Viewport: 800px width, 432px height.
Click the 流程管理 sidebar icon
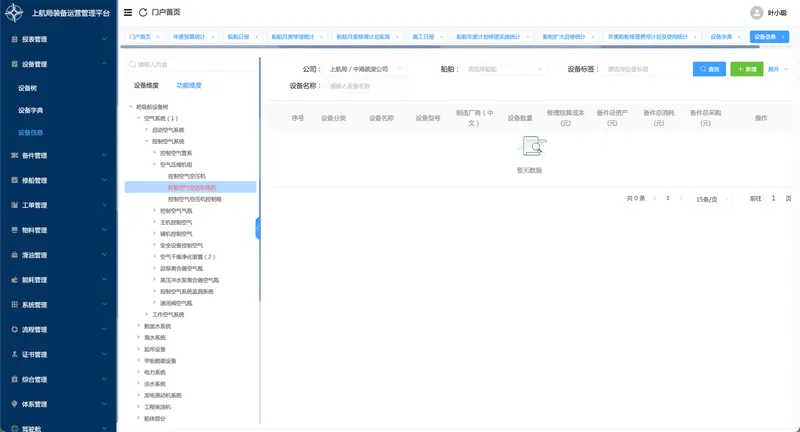(x=15, y=329)
